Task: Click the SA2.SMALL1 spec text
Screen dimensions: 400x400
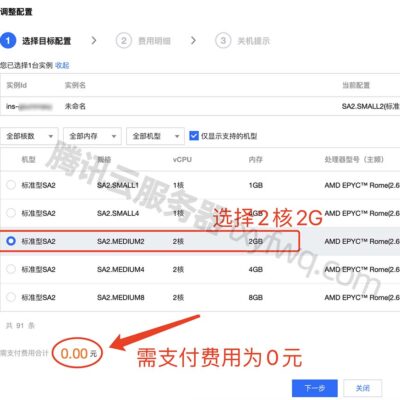Action: pos(118,185)
